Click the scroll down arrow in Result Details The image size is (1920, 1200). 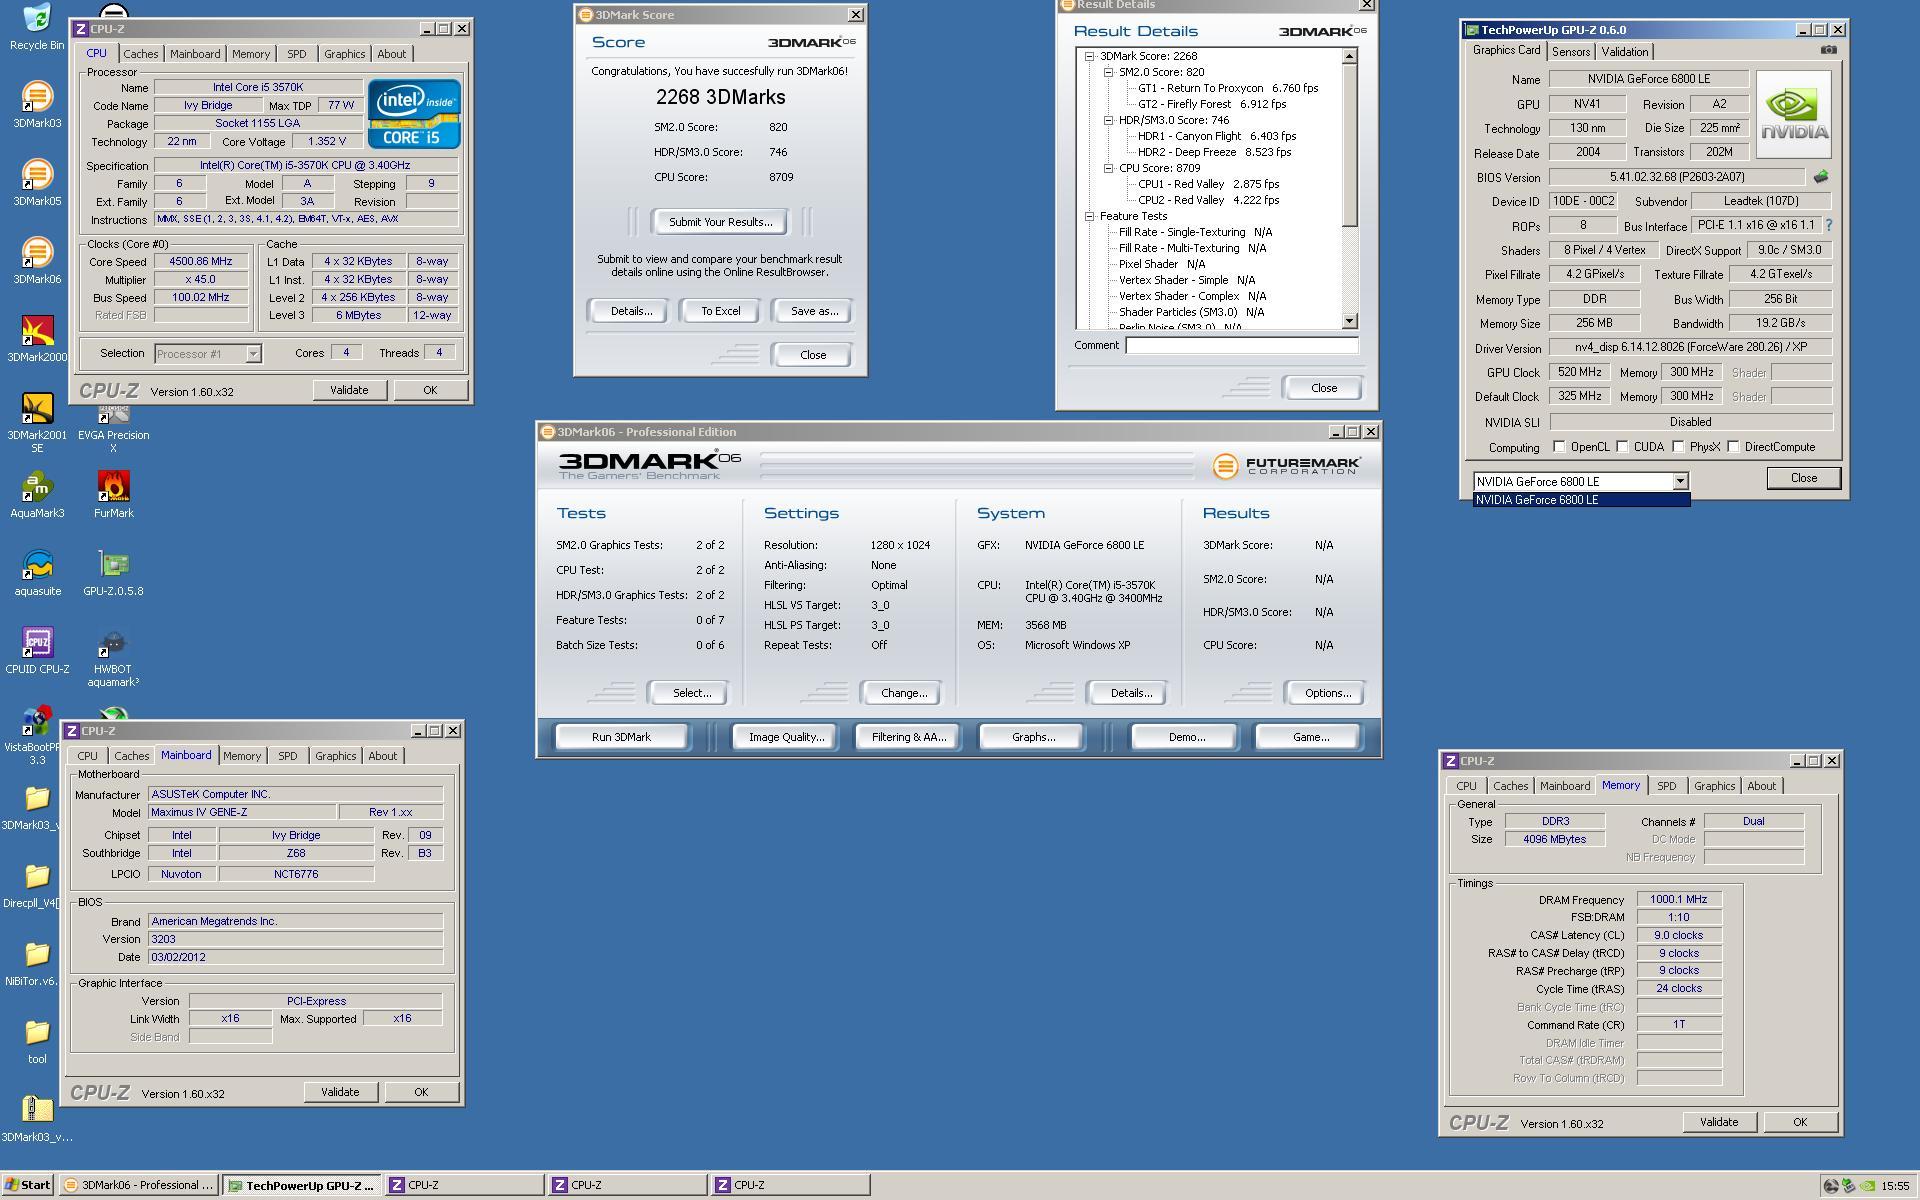click(1349, 321)
